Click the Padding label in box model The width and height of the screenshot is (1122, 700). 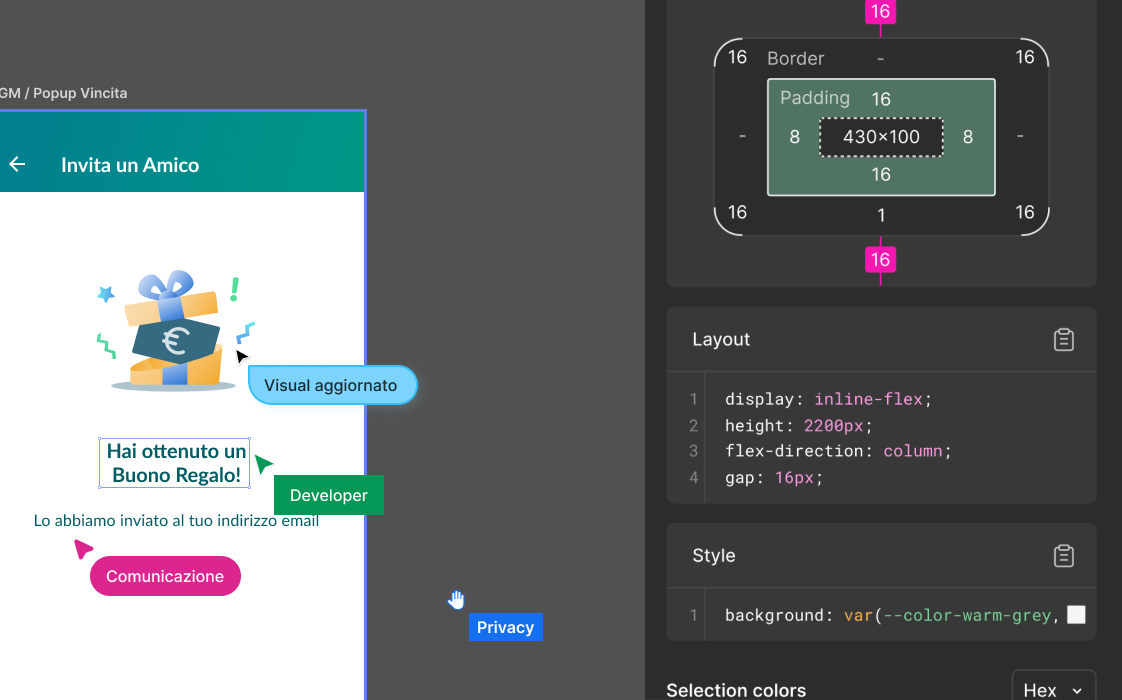click(815, 97)
